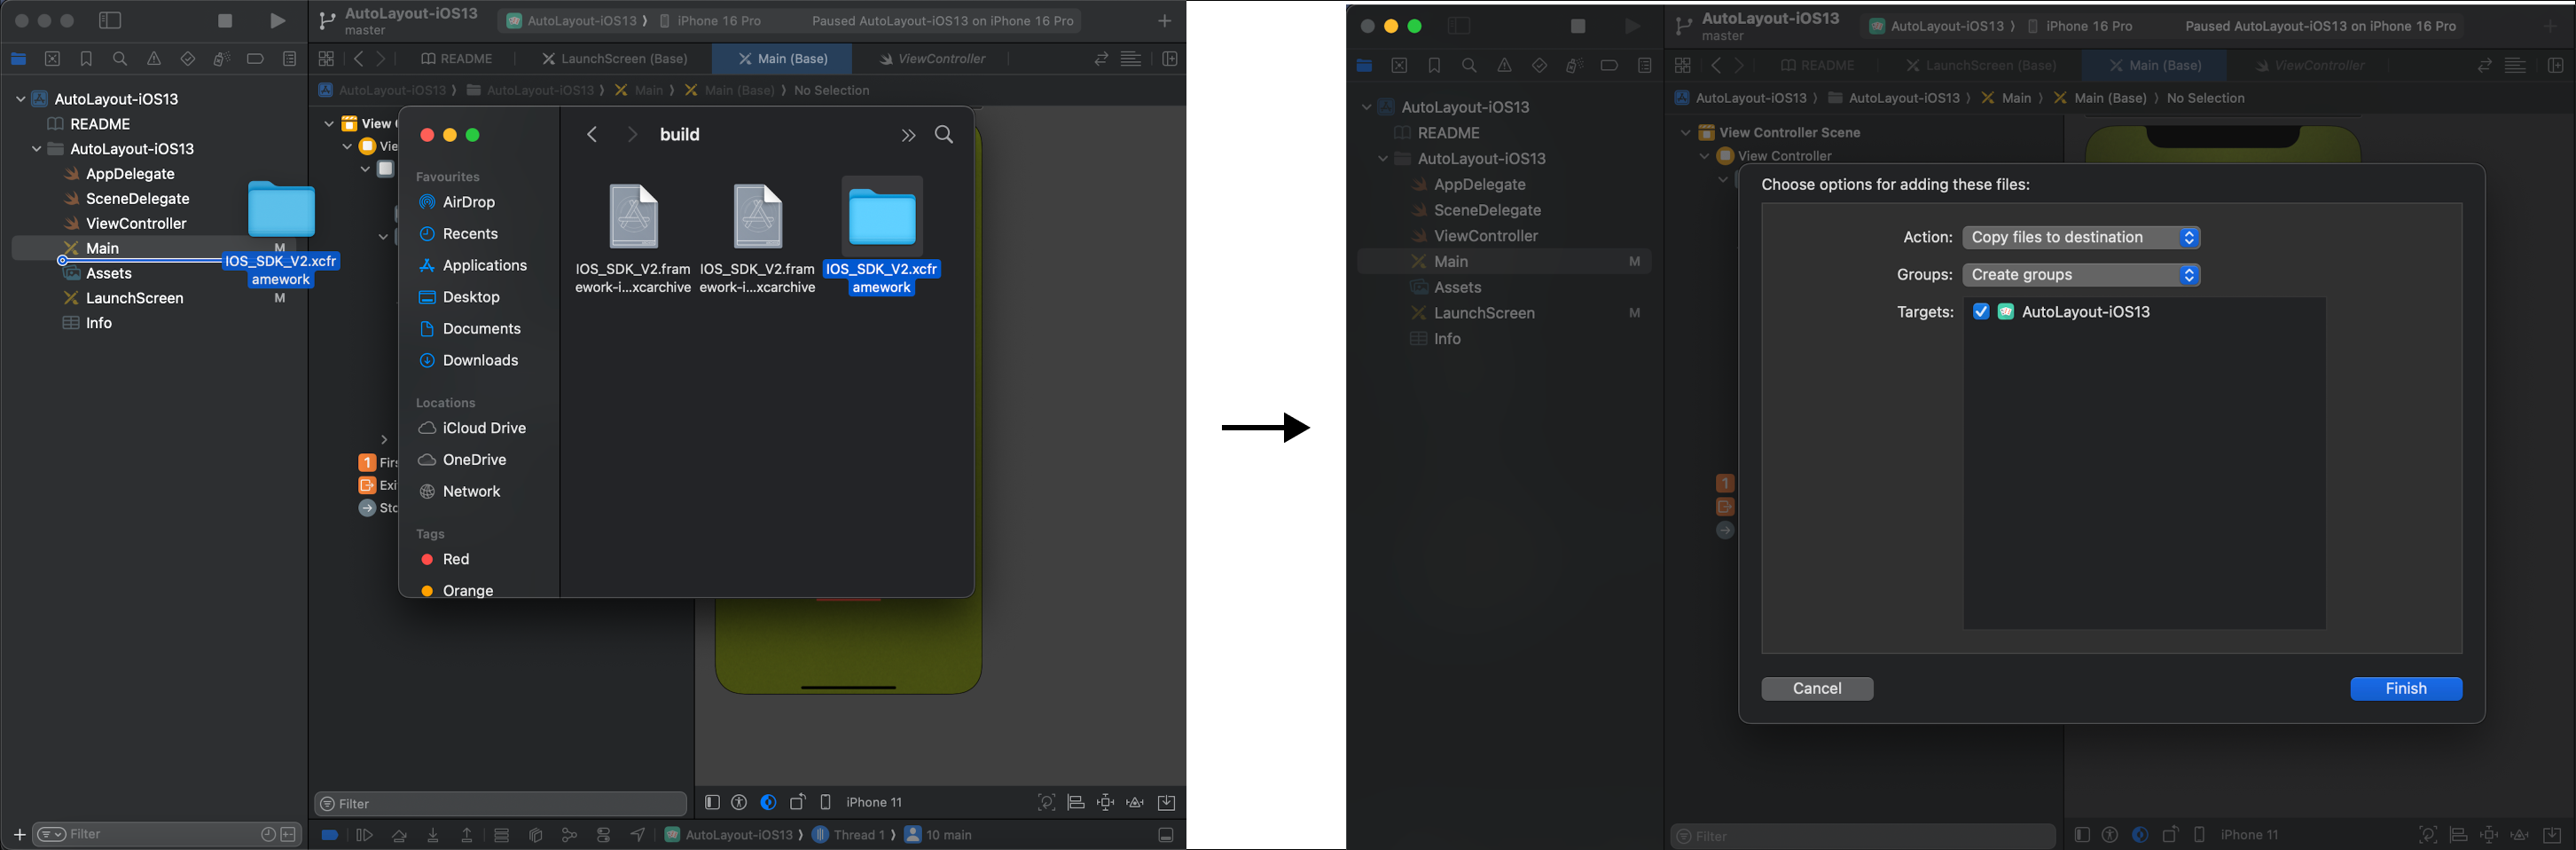Uncheck AutoLayout-iOS13 target checkbox in dialog

pos(1981,312)
